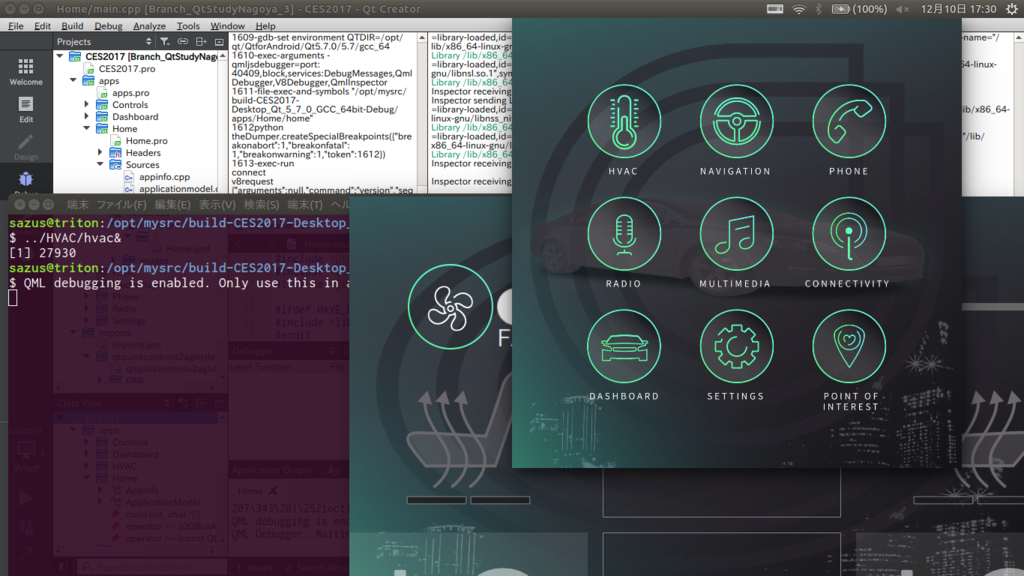The width and height of the screenshot is (1024, 576).
Task: Open the Settings gear app icon
Action: [736, 346]
